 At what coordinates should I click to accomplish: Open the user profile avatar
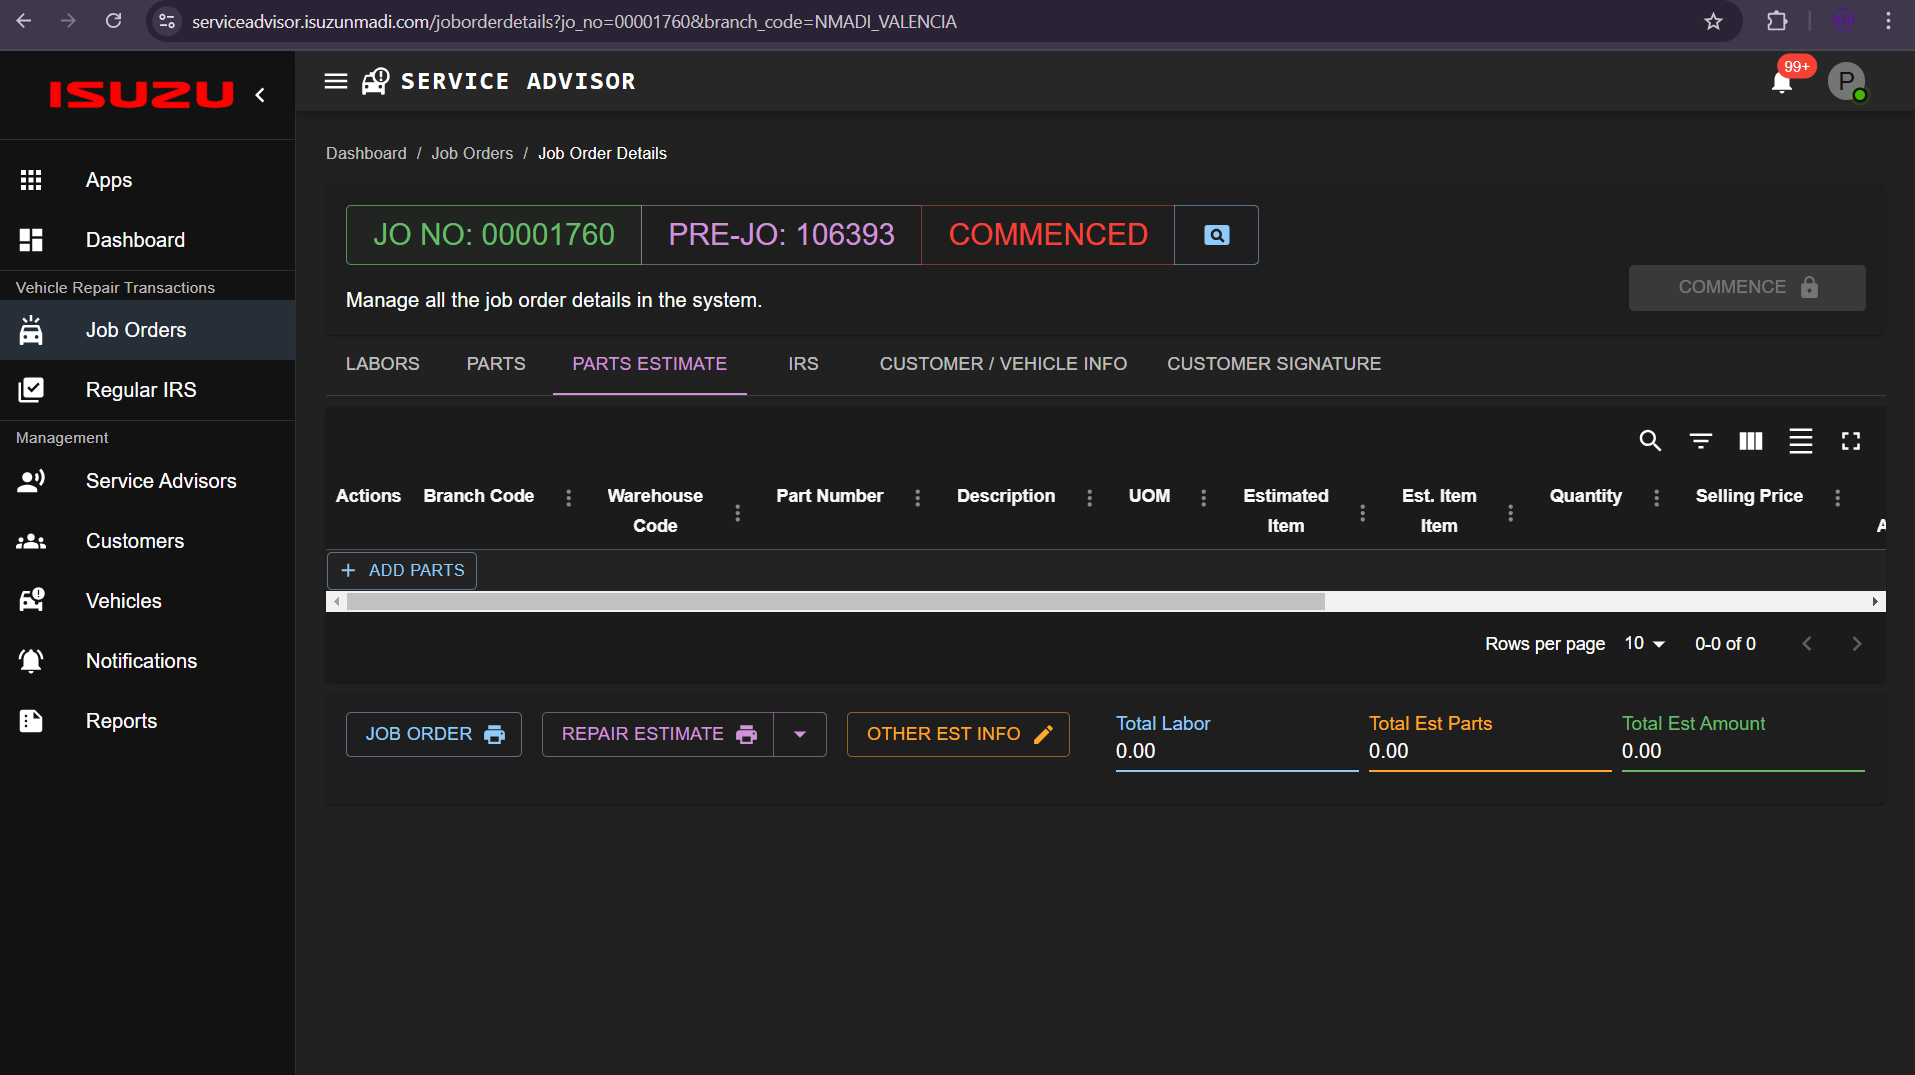(x=1846, y=81)
